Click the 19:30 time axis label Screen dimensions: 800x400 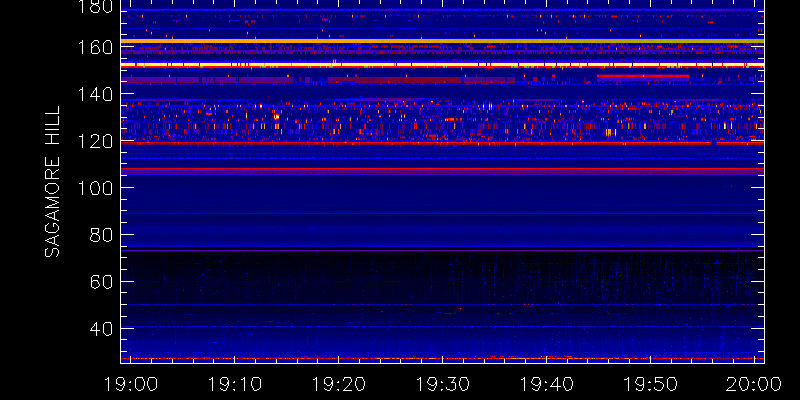pos(442,384)
